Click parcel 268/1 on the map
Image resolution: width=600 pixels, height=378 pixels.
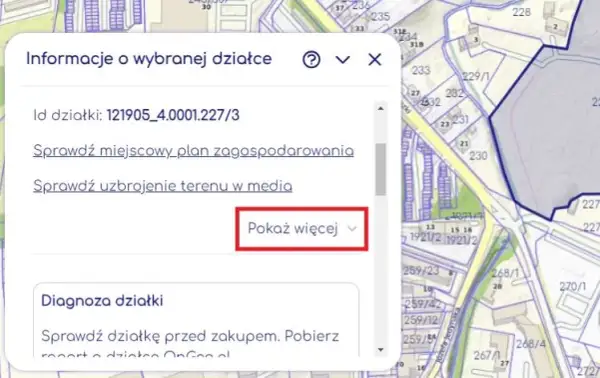[x=505, y=273]
